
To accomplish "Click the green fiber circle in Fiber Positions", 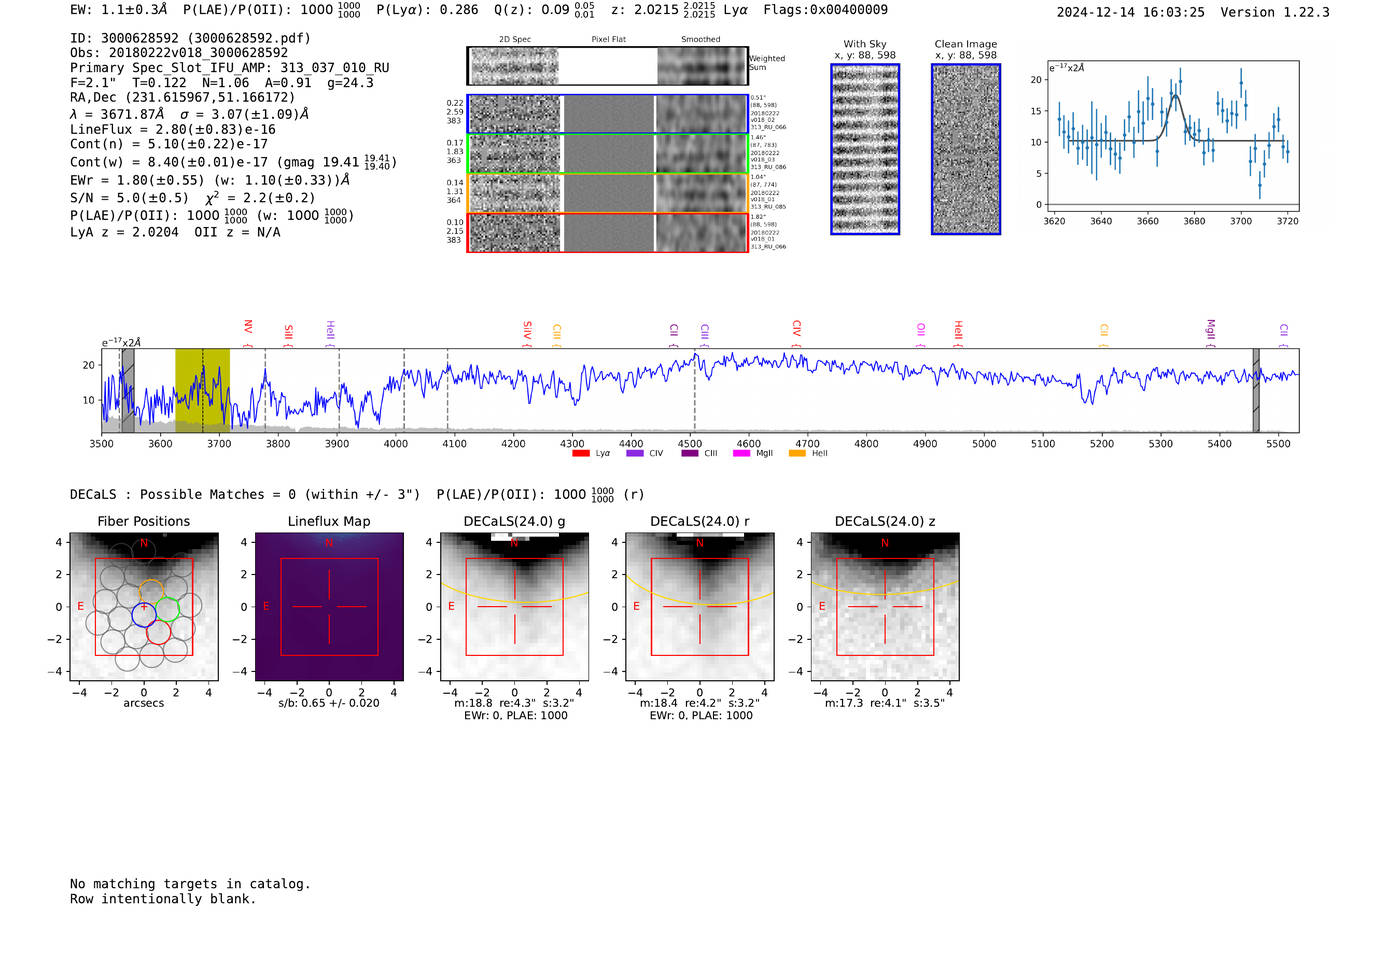I will pos(167,609).
